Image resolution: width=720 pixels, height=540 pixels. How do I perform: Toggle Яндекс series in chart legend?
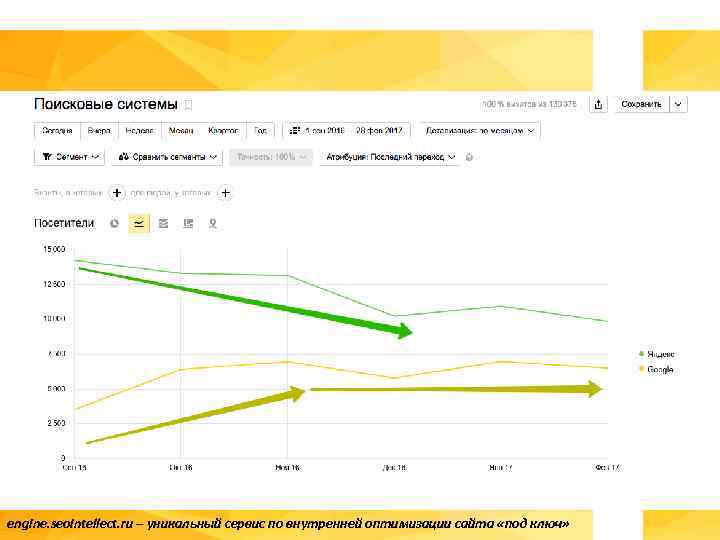(x=657, y=354)
